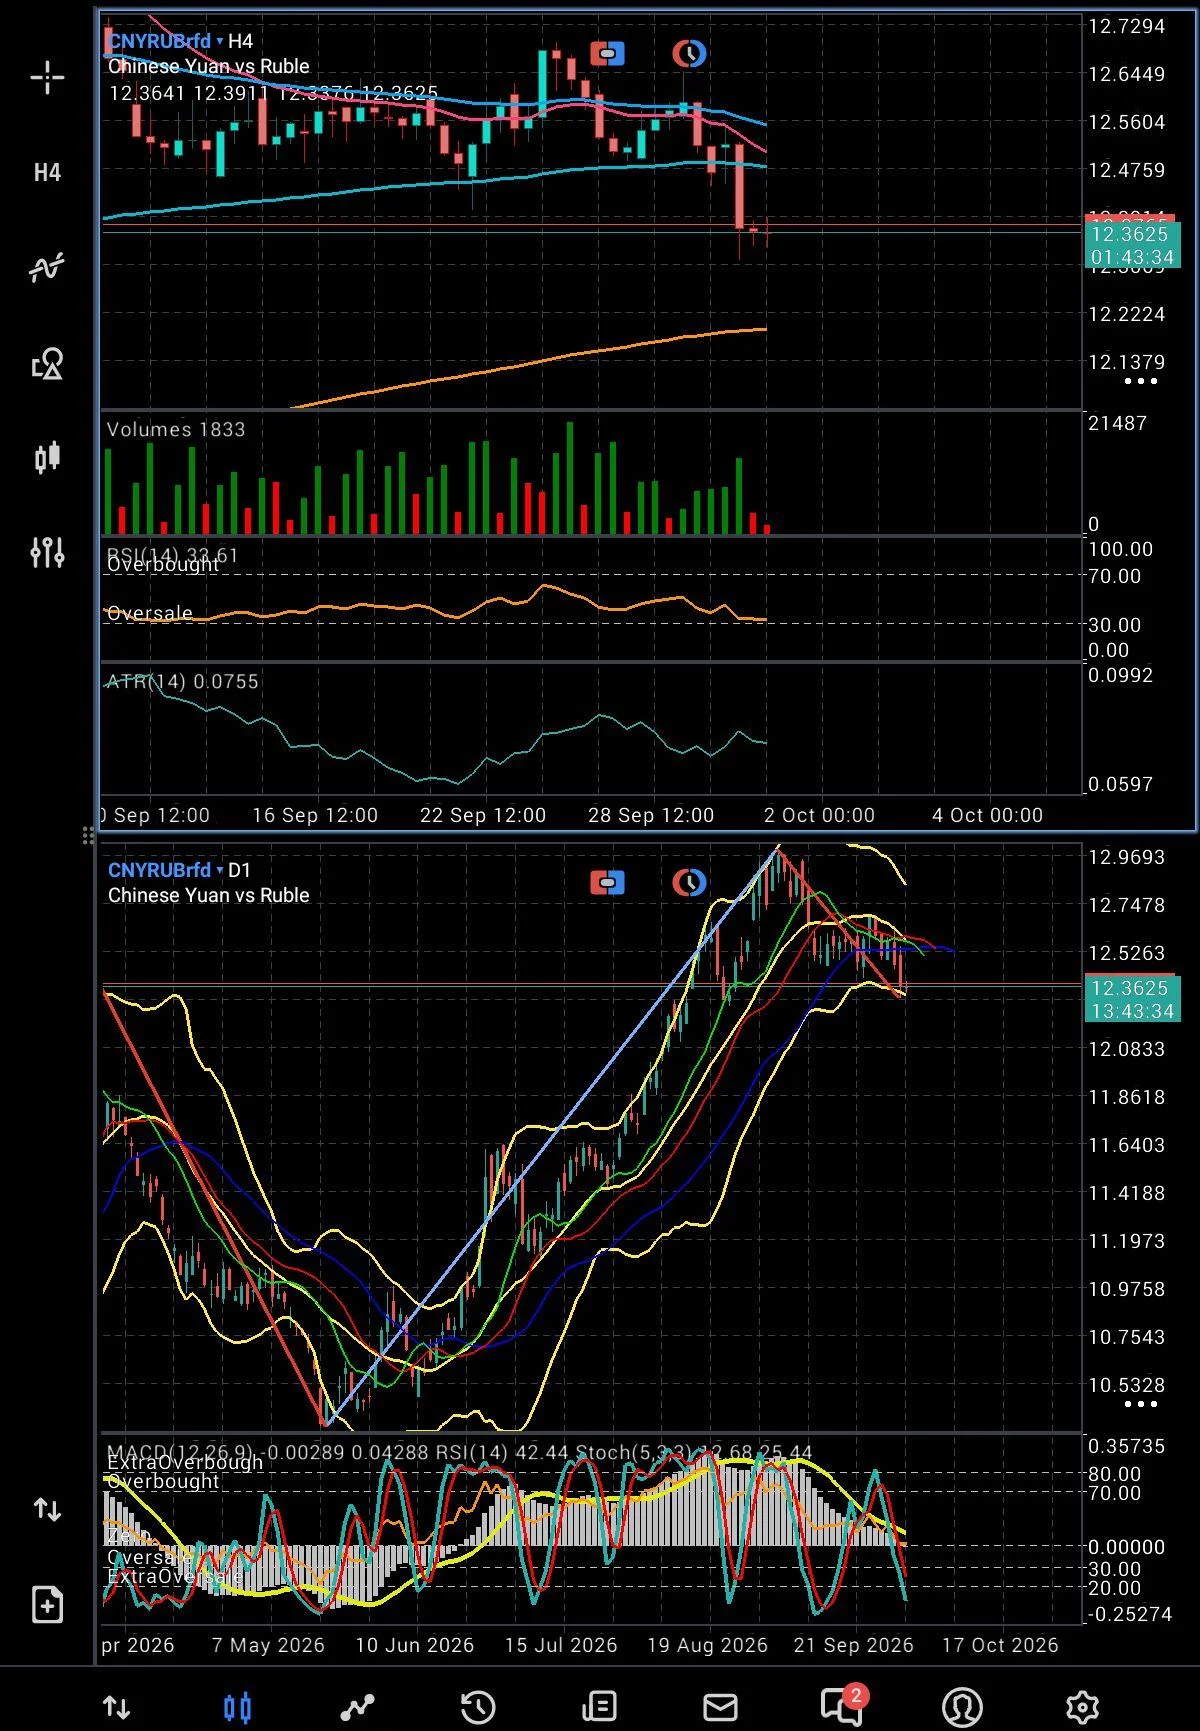Open chat messages with 2 notifications

pyautogui.click(x=843, y=1705)
